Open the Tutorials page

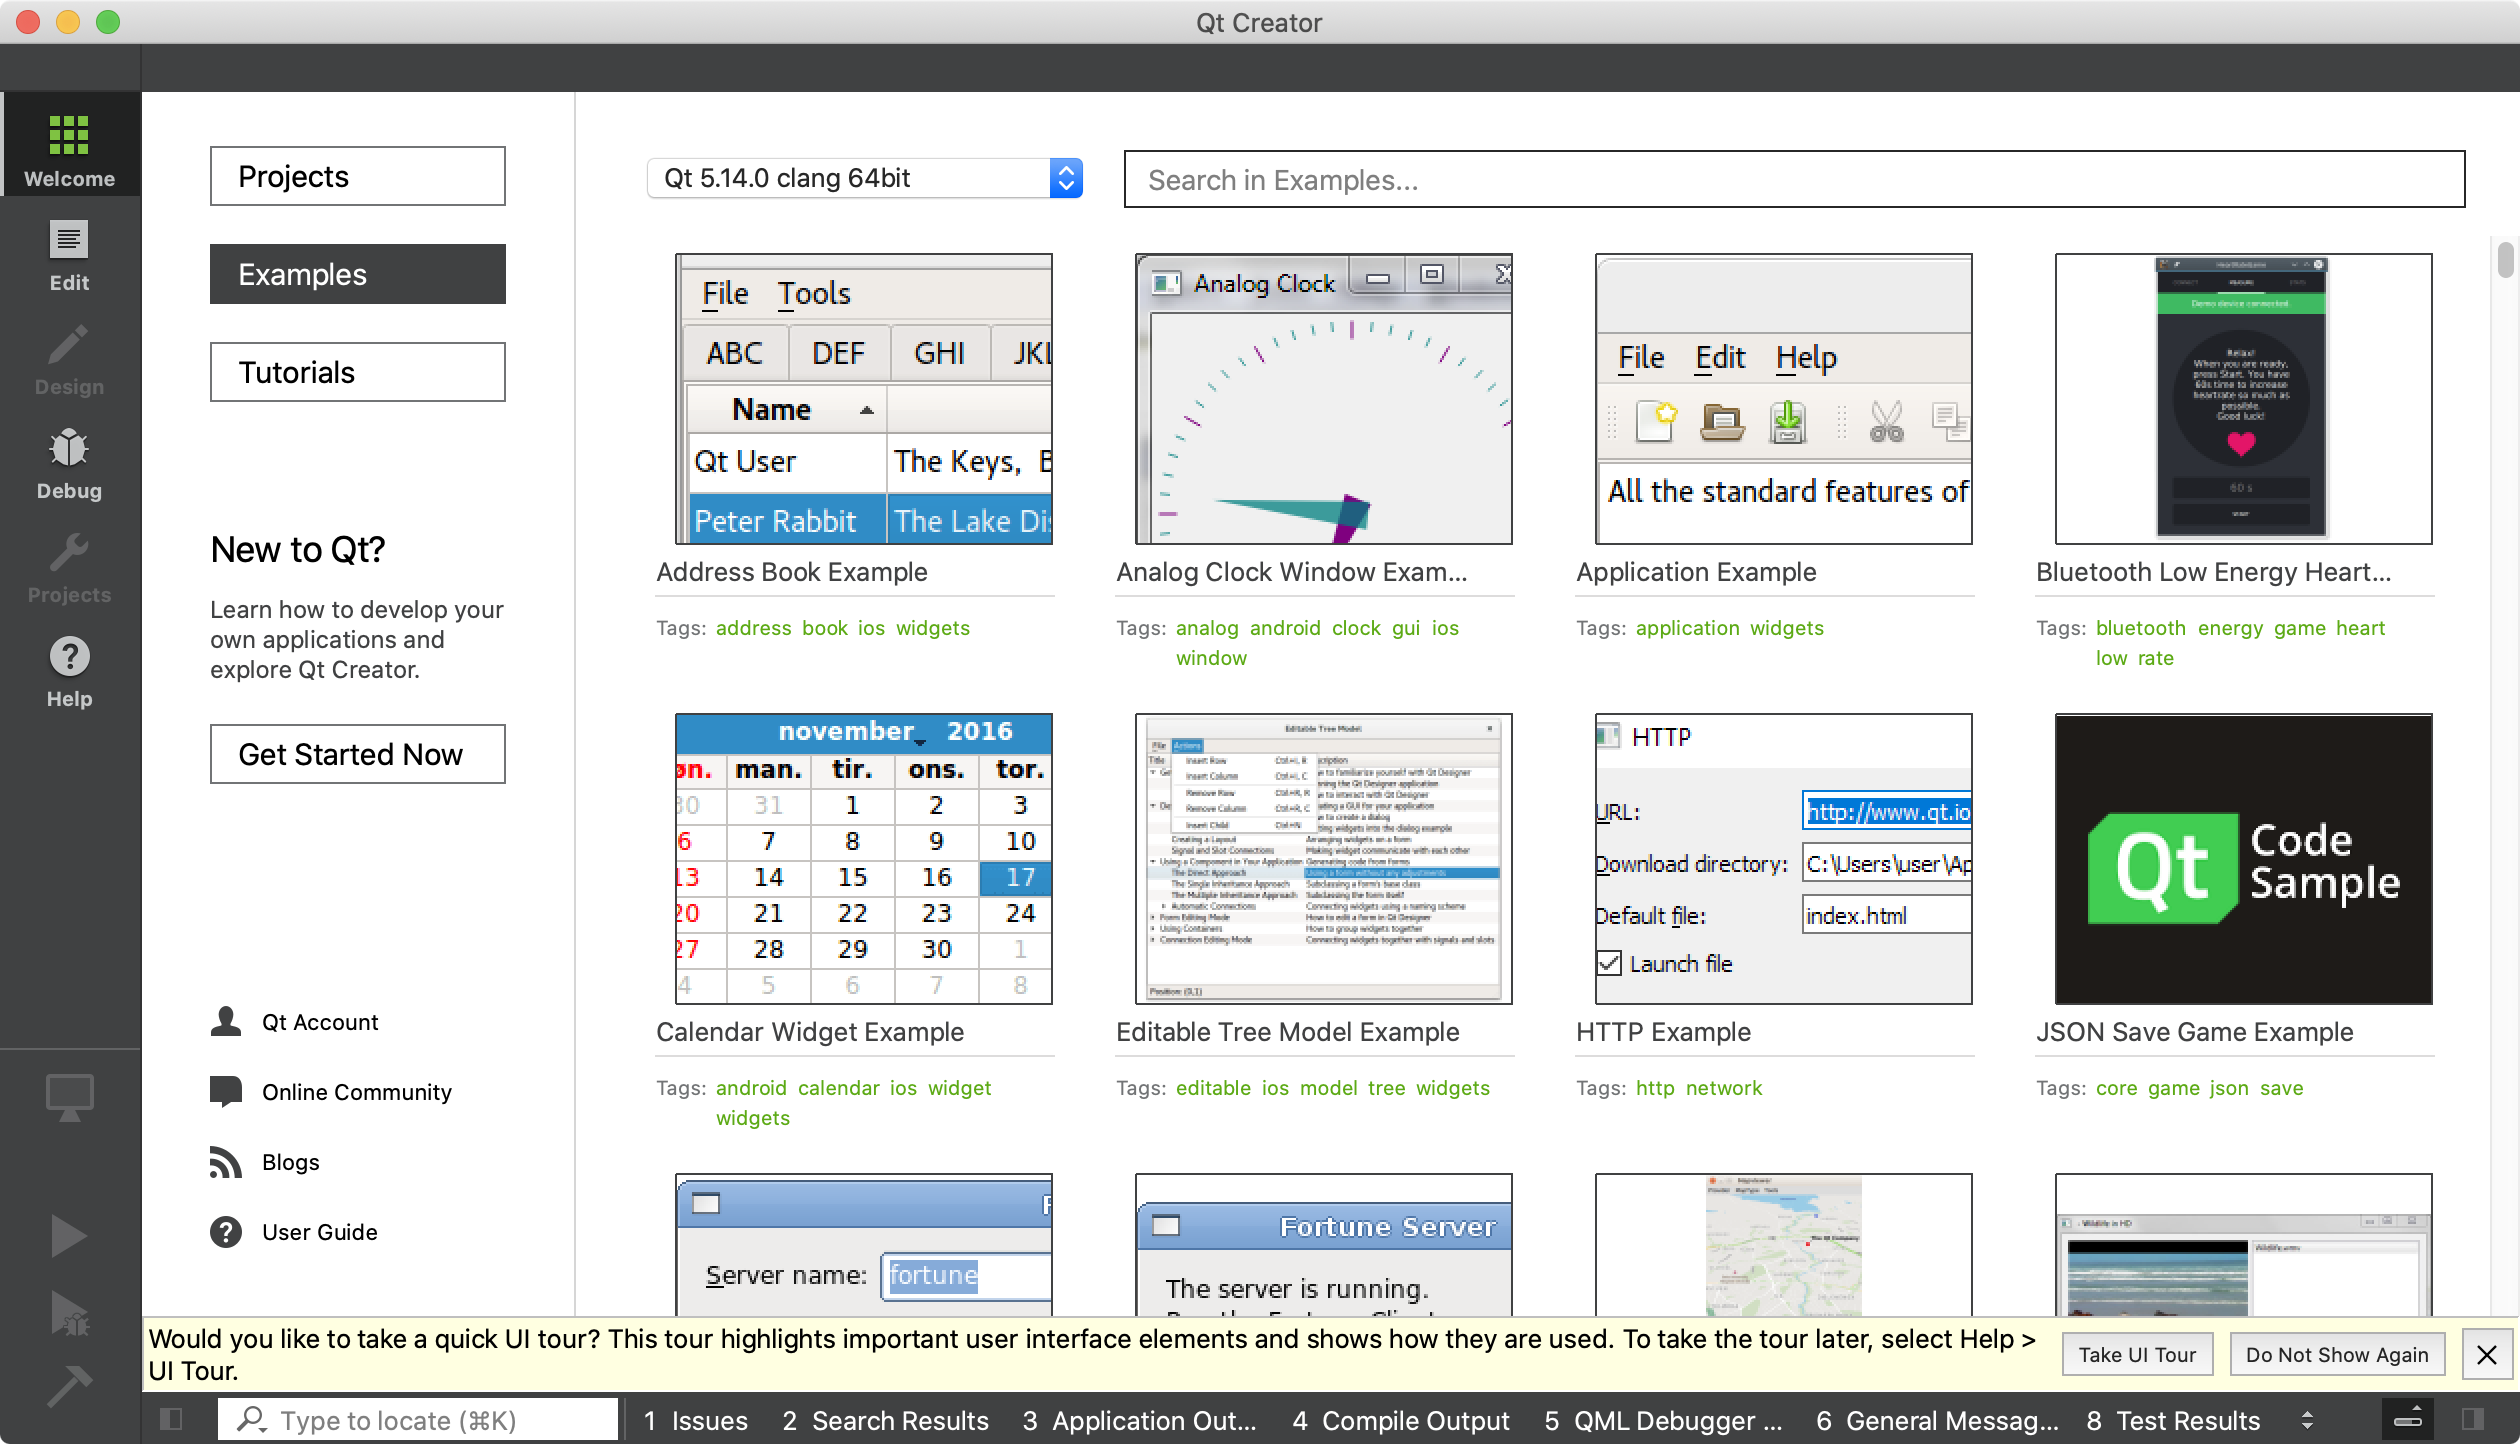[358, 372]
